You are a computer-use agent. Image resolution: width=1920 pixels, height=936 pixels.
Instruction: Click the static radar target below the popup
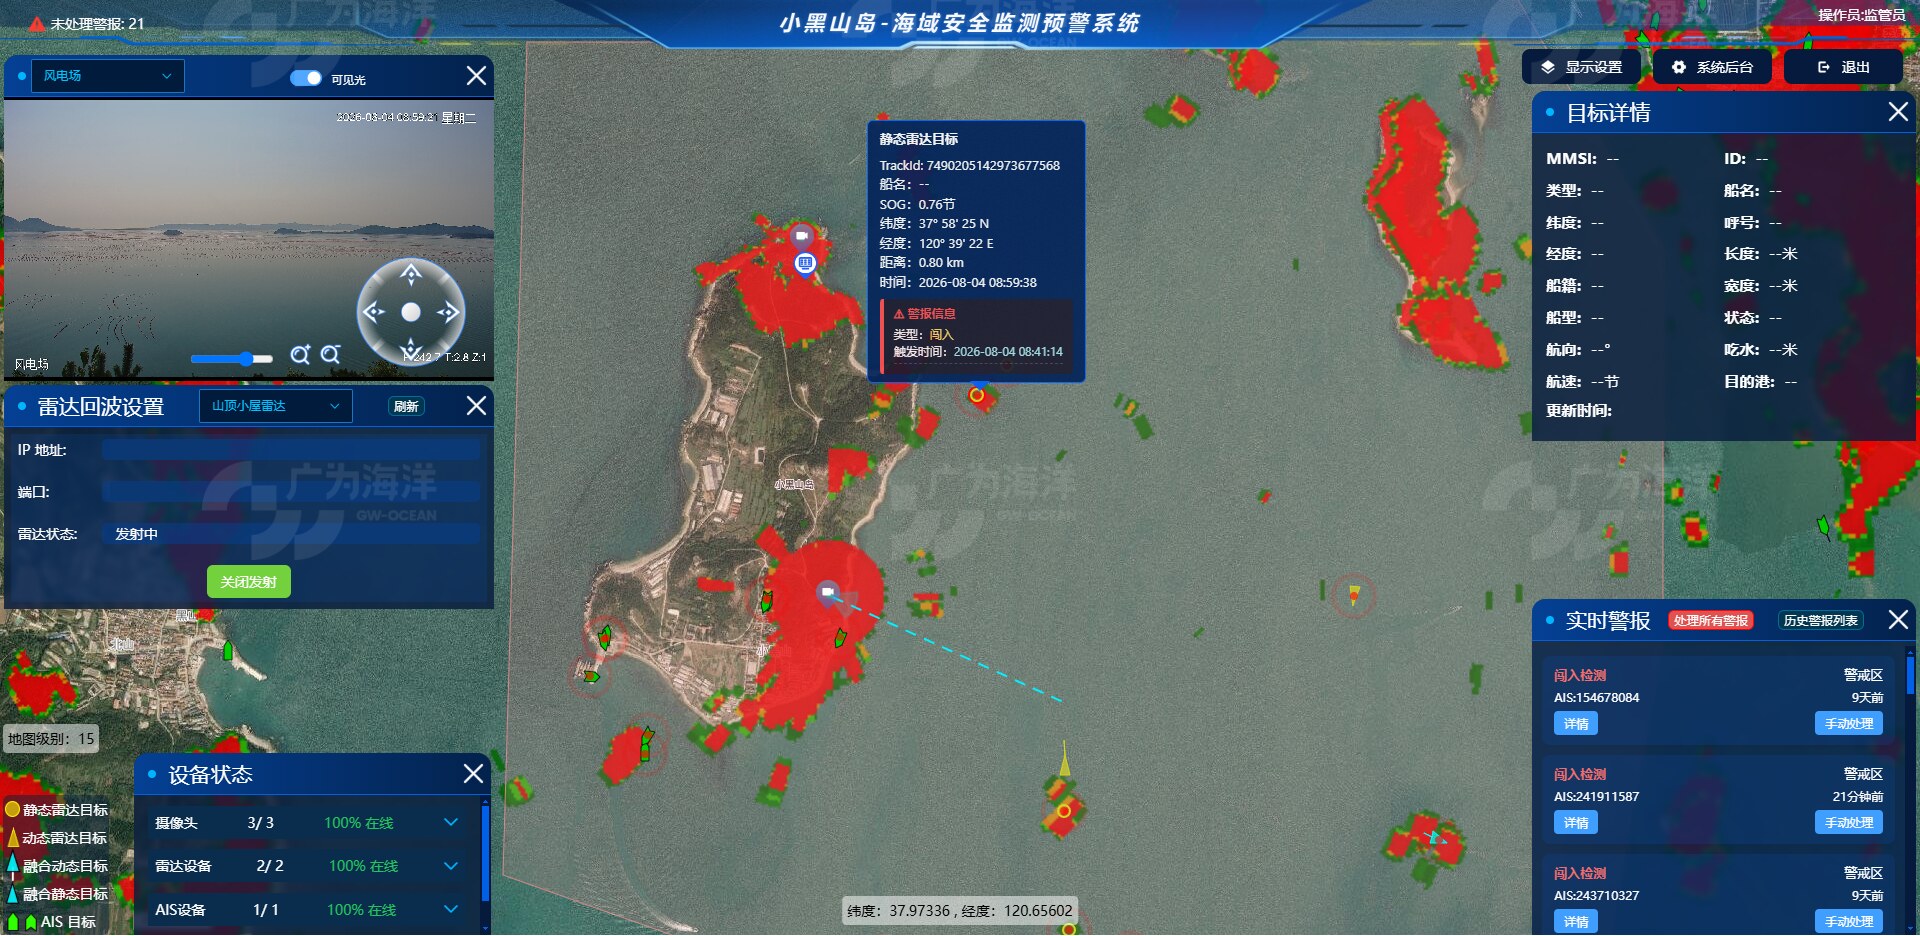pos(977,395)
